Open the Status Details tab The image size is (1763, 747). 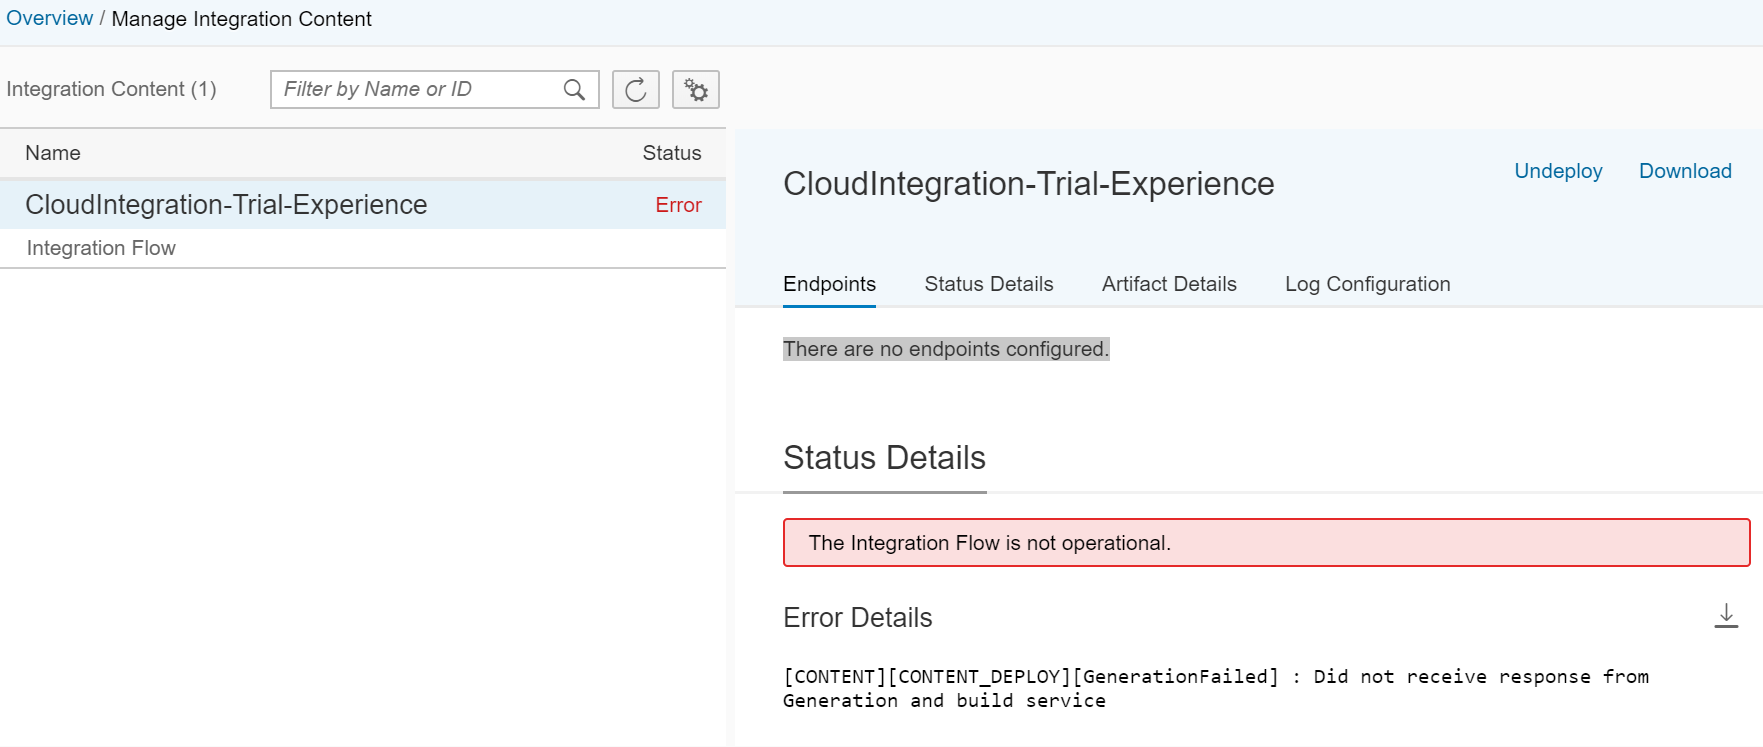click(989, 284)
